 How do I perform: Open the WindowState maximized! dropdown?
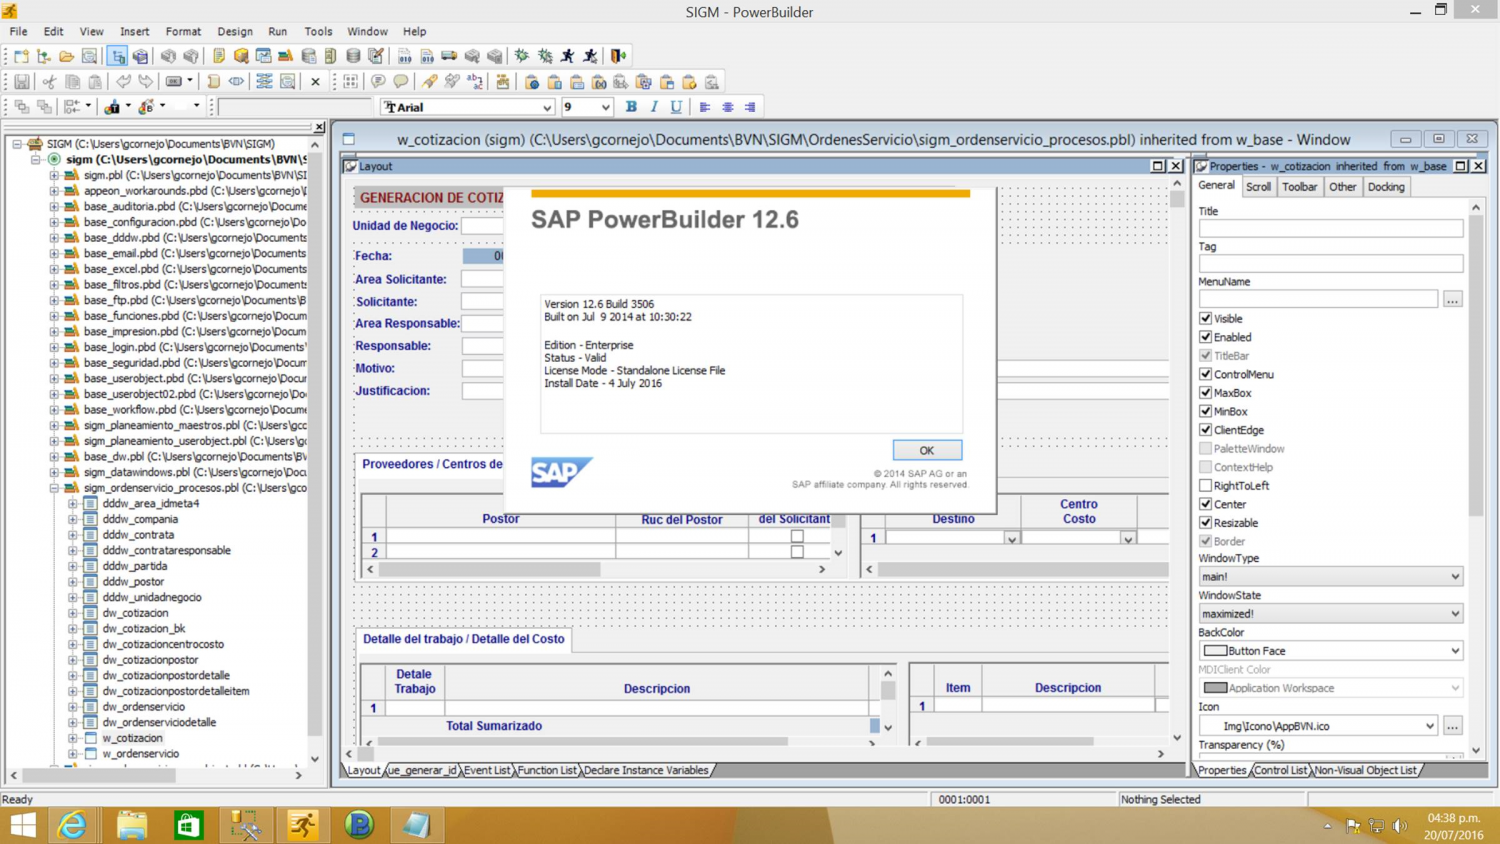(1330, 613)
